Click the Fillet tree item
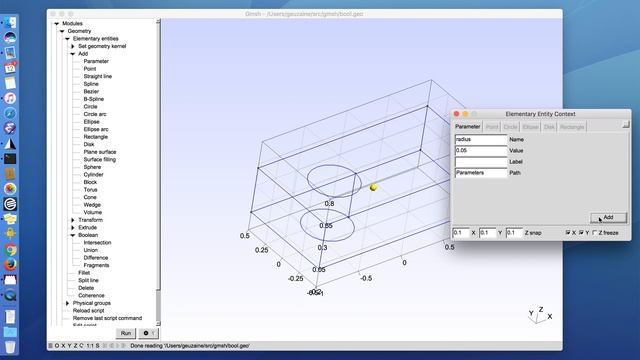Screen dimensions: 640x360 click(84, 273)
